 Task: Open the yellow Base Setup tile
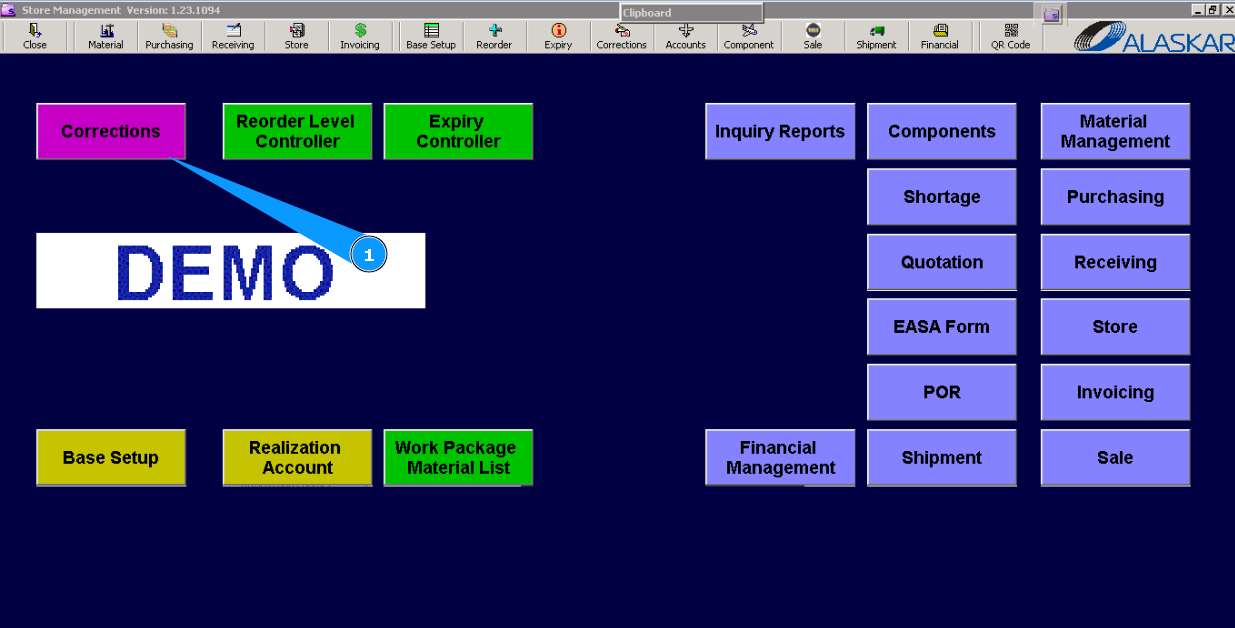(111, 458)
